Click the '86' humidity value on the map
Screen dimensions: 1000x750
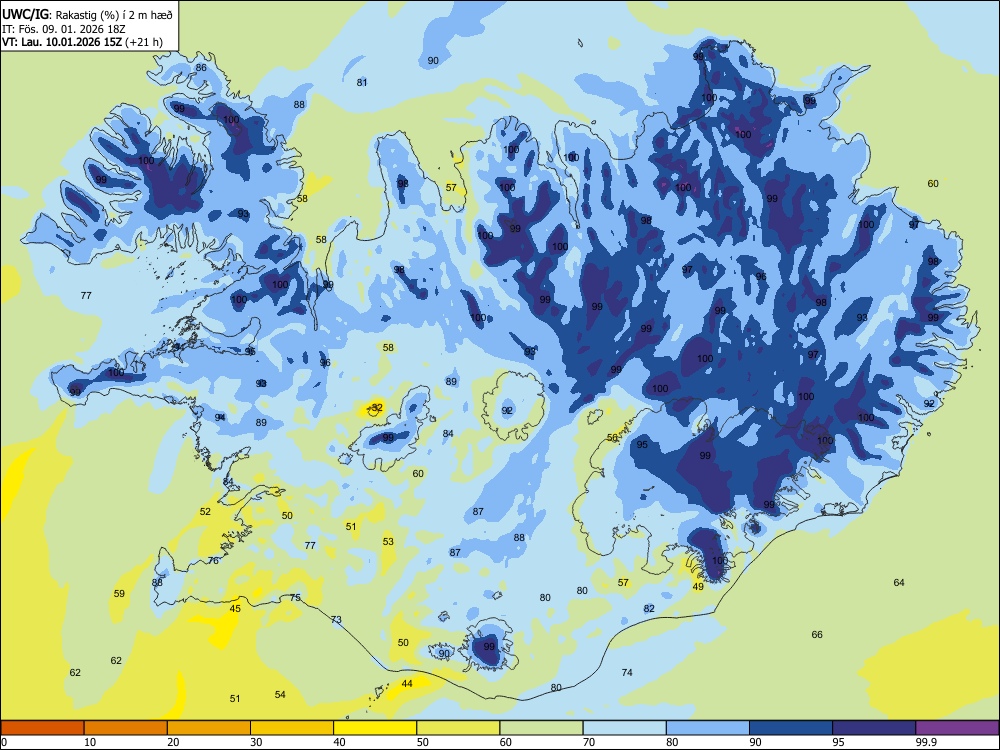[201, 68]
